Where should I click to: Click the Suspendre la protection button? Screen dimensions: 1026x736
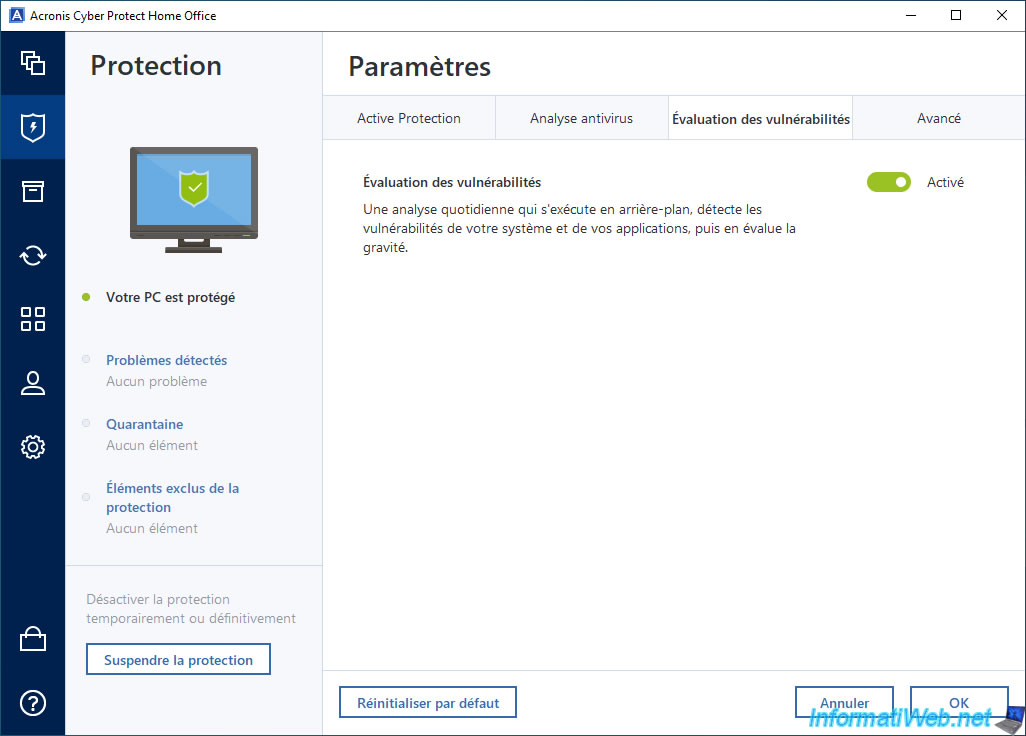(x=178, y=660)
